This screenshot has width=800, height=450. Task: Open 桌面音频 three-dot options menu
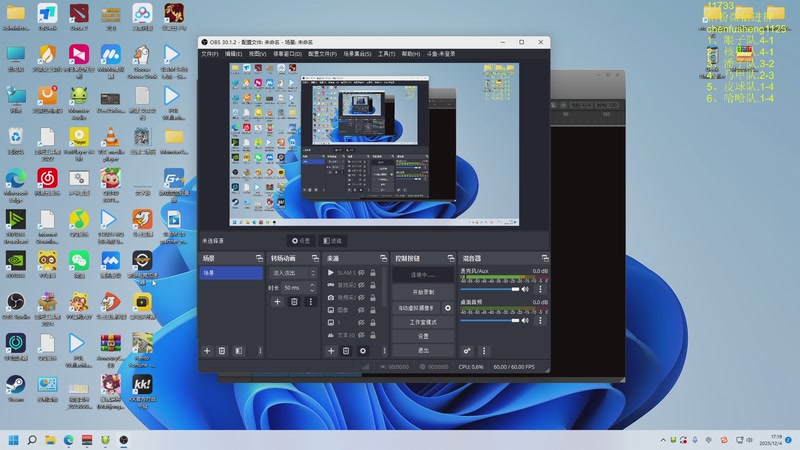tap(541, 320)
